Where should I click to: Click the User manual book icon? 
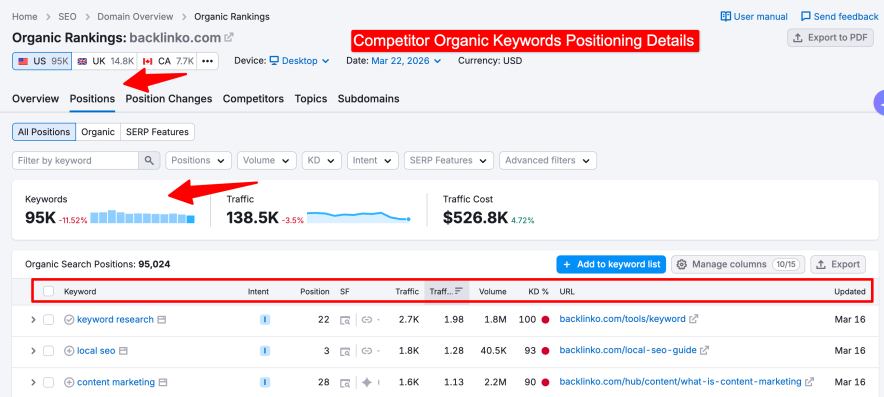tap(726, 16)
